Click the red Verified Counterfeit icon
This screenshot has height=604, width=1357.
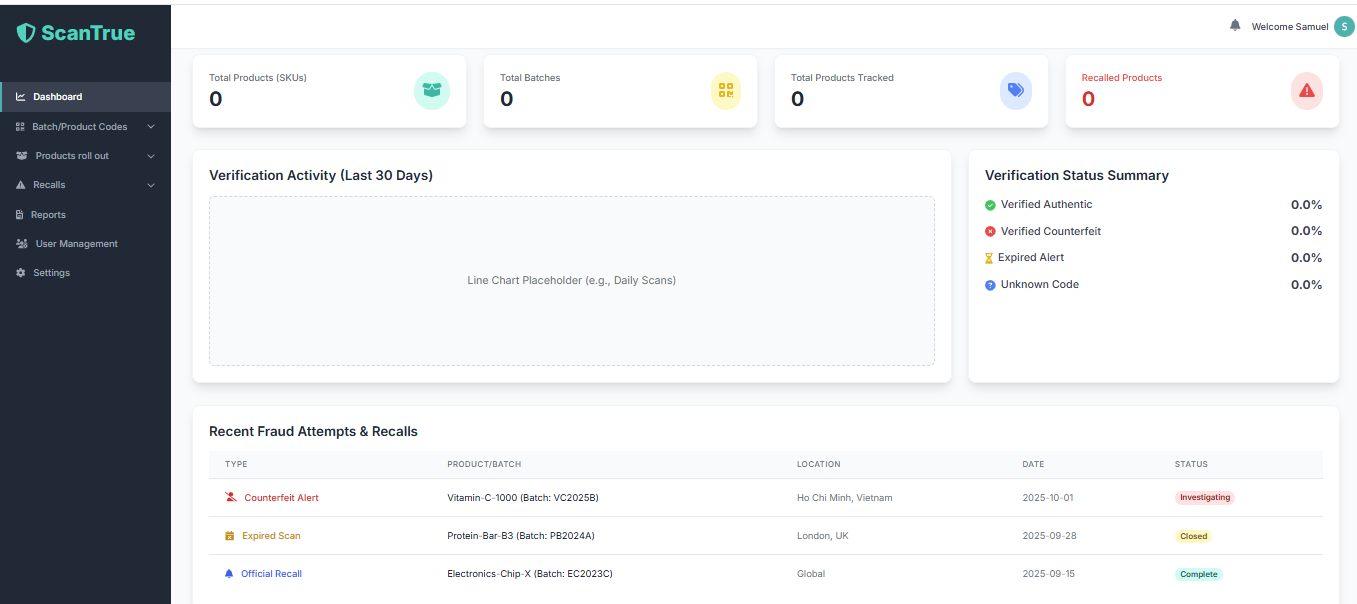click(990, 231)
